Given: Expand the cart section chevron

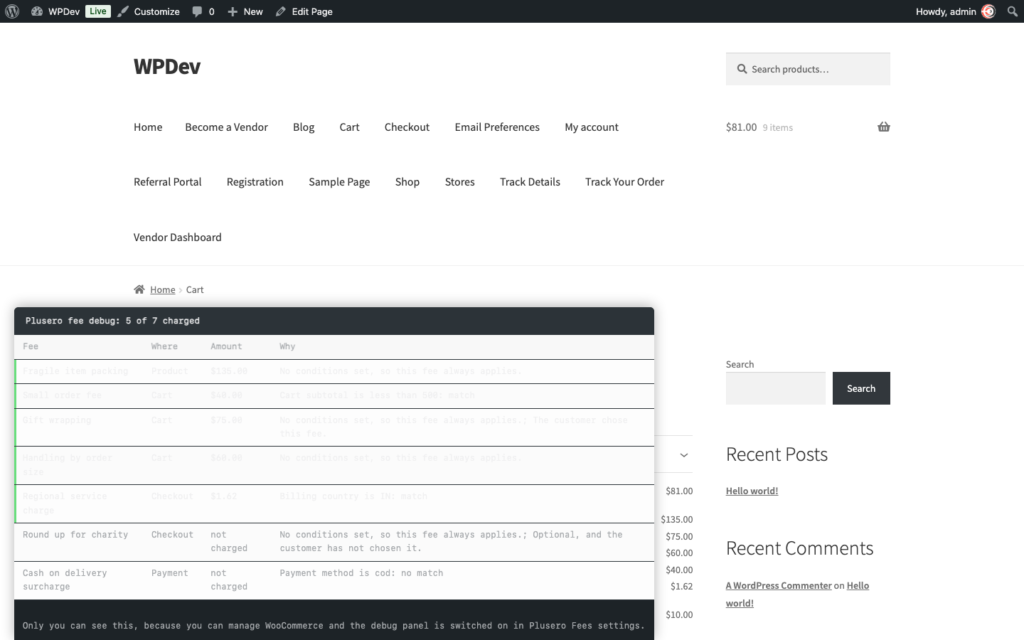Looking at the screenshot, I should [x=684, y=455].
